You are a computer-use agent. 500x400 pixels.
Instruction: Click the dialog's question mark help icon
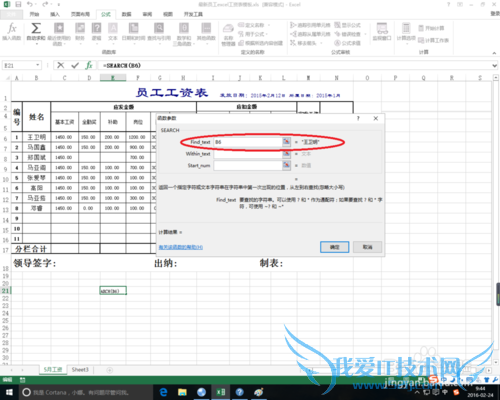[358, 118]
